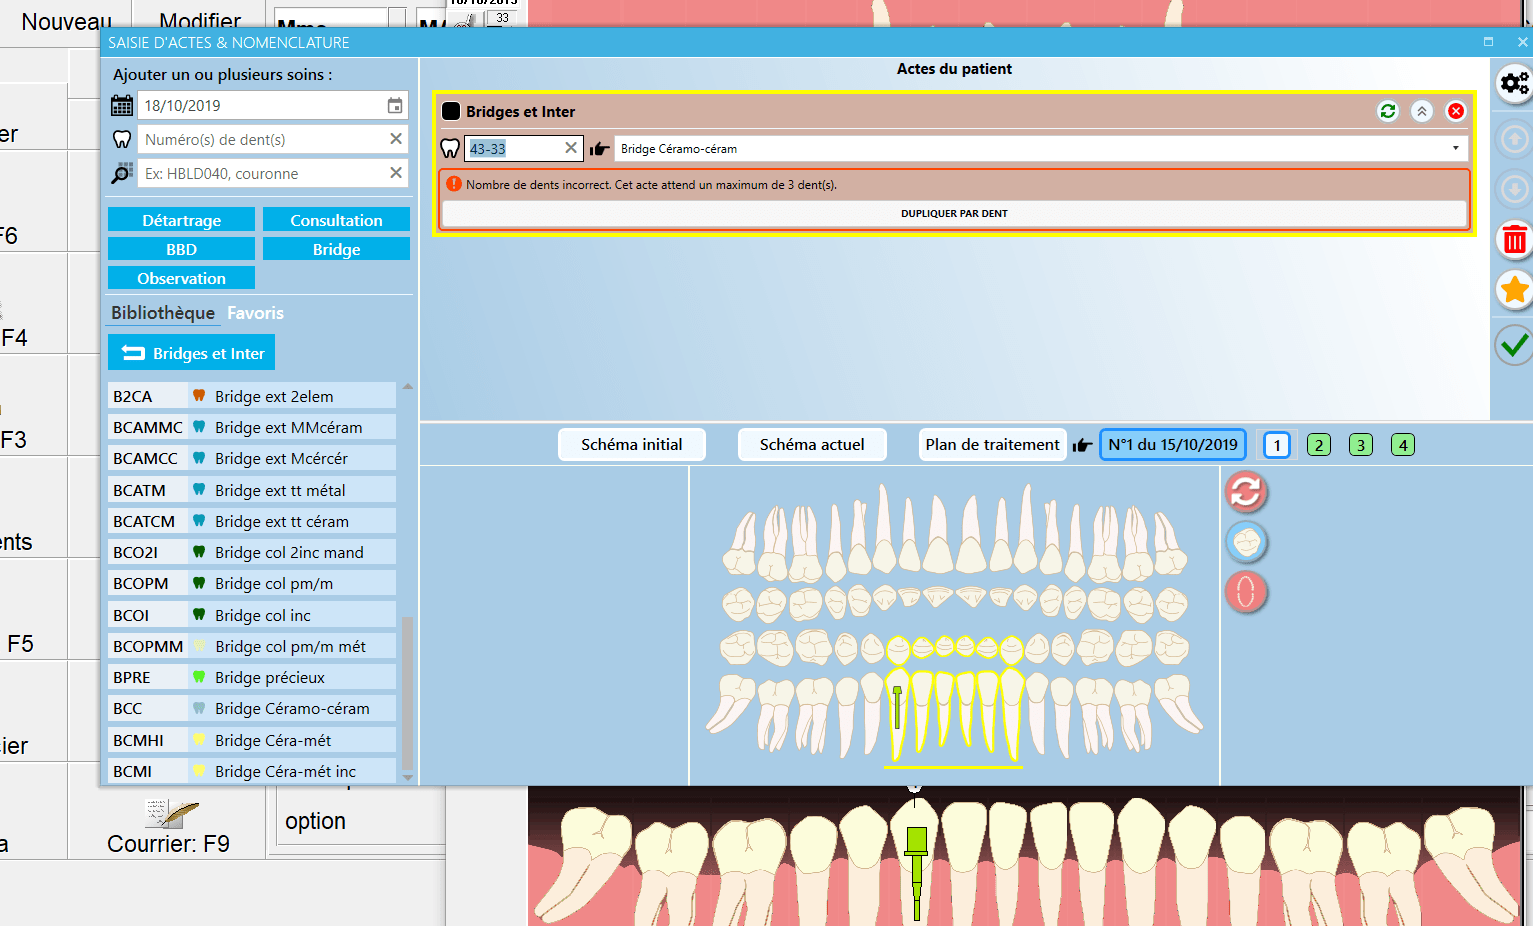Switch to Schéma actuel tab
Image resolution: width=1533 pixels, height=926 pixels.
pos(811,445)
